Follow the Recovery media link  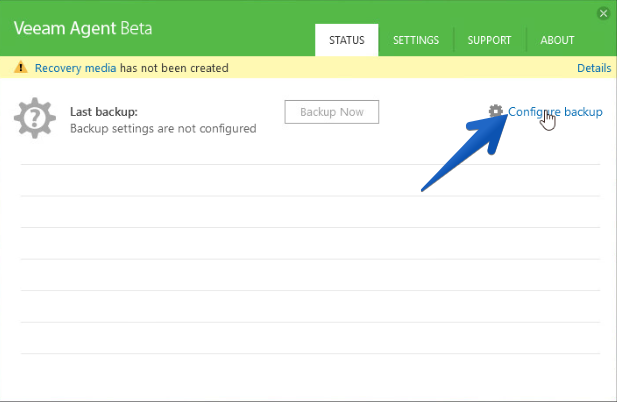pyautogui.click(x=76, y=68)
